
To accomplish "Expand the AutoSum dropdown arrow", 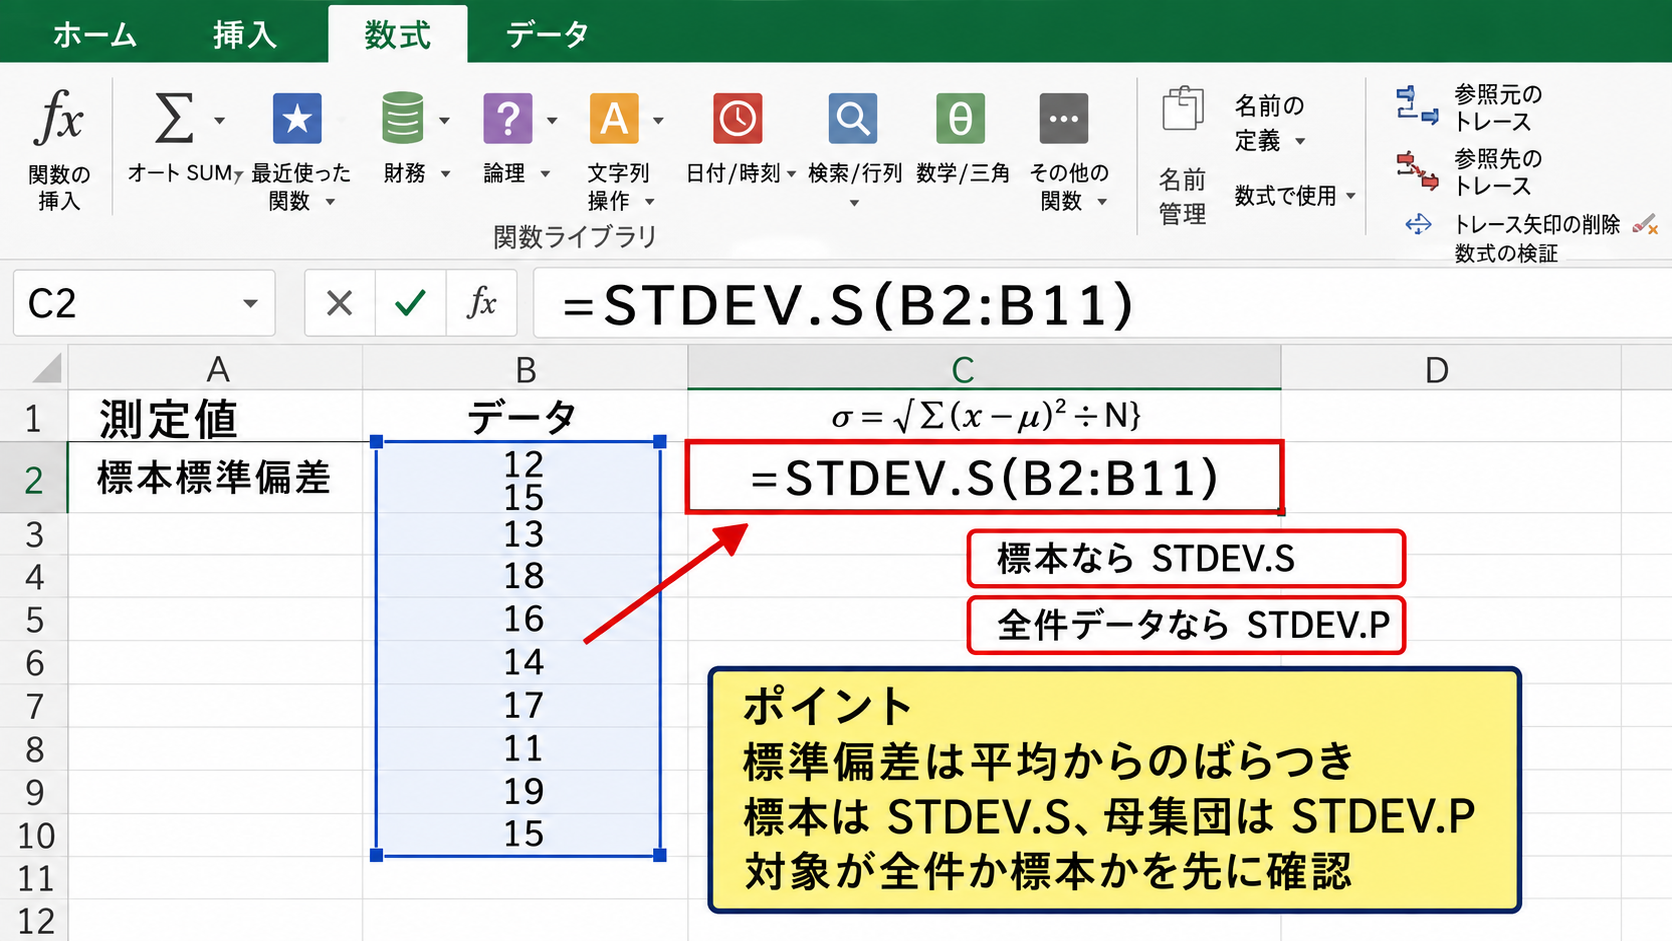I will (x=219, y=121).
